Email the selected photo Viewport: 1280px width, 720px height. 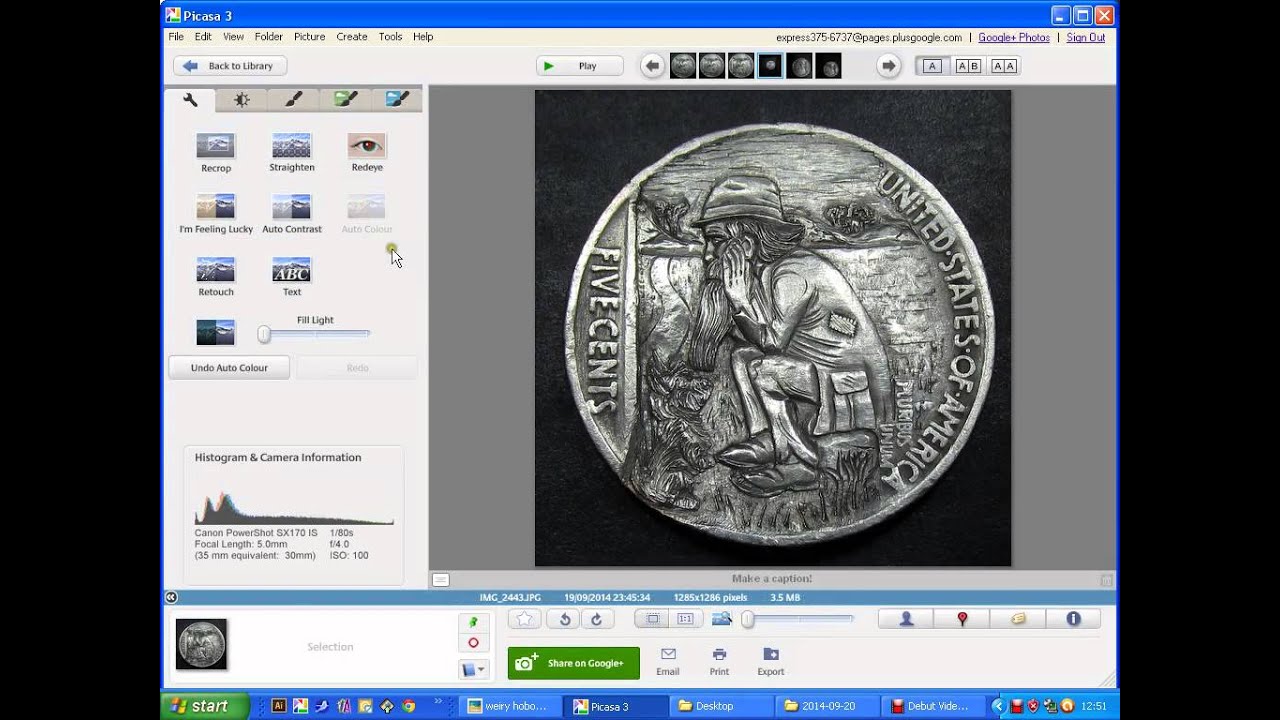point(668,661)
